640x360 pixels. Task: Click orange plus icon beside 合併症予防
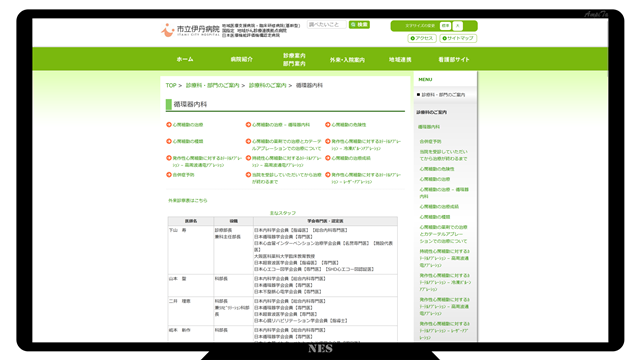point(169,175)
